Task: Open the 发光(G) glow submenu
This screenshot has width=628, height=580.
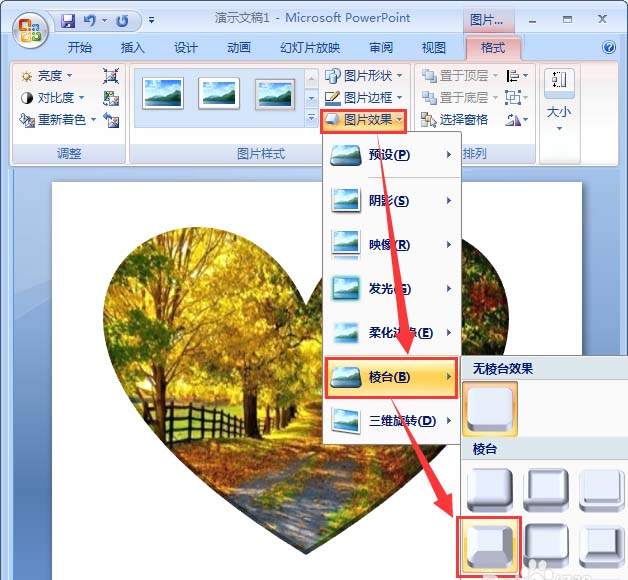Action: point(392,288)
